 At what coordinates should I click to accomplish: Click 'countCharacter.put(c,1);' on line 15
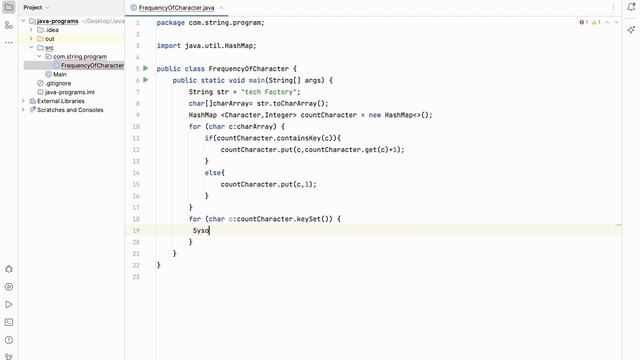click(269, 184)
